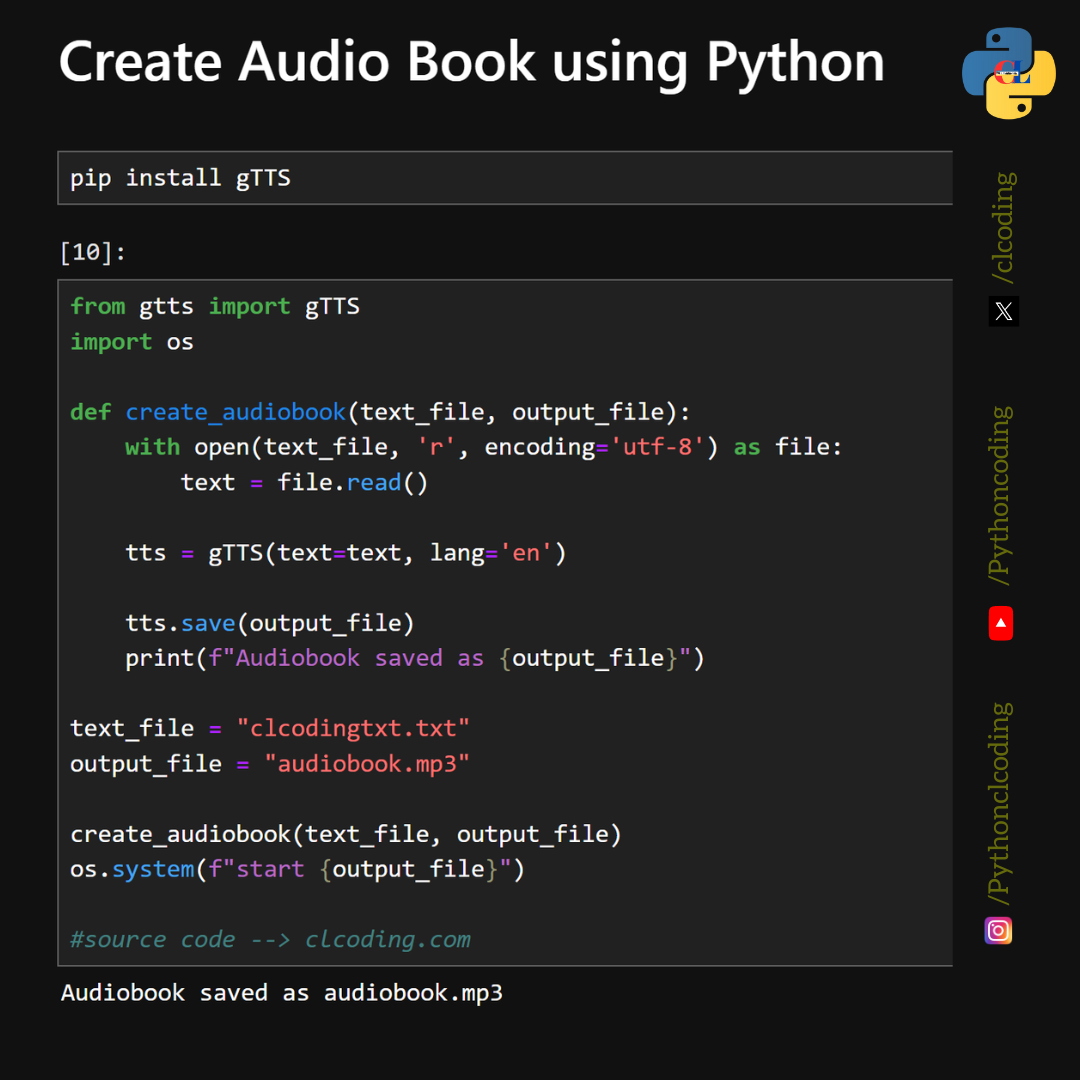Click the 'utf-8' encoding string
Viewport: 1080px width, 1080px height.
coord(656,447)
